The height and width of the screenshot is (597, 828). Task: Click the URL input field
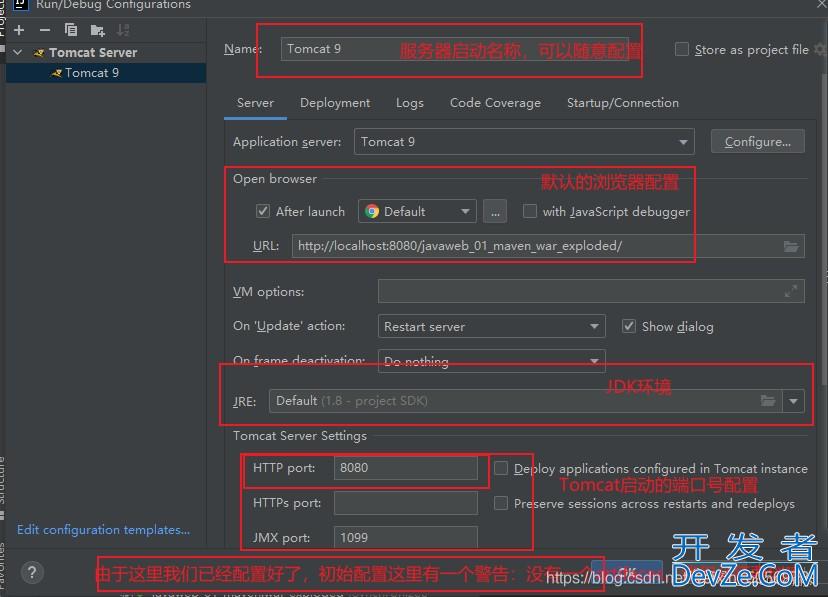point(548,246)
